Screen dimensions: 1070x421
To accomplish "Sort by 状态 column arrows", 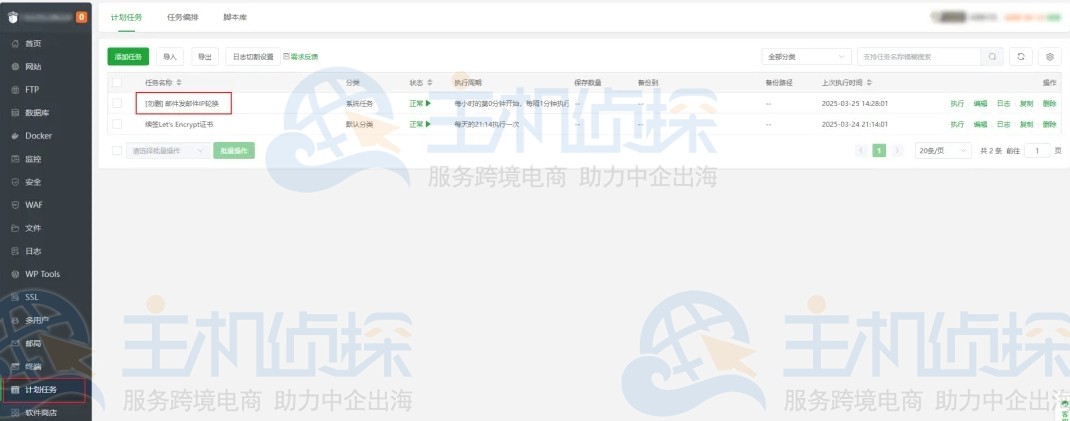I will (429, 83).
